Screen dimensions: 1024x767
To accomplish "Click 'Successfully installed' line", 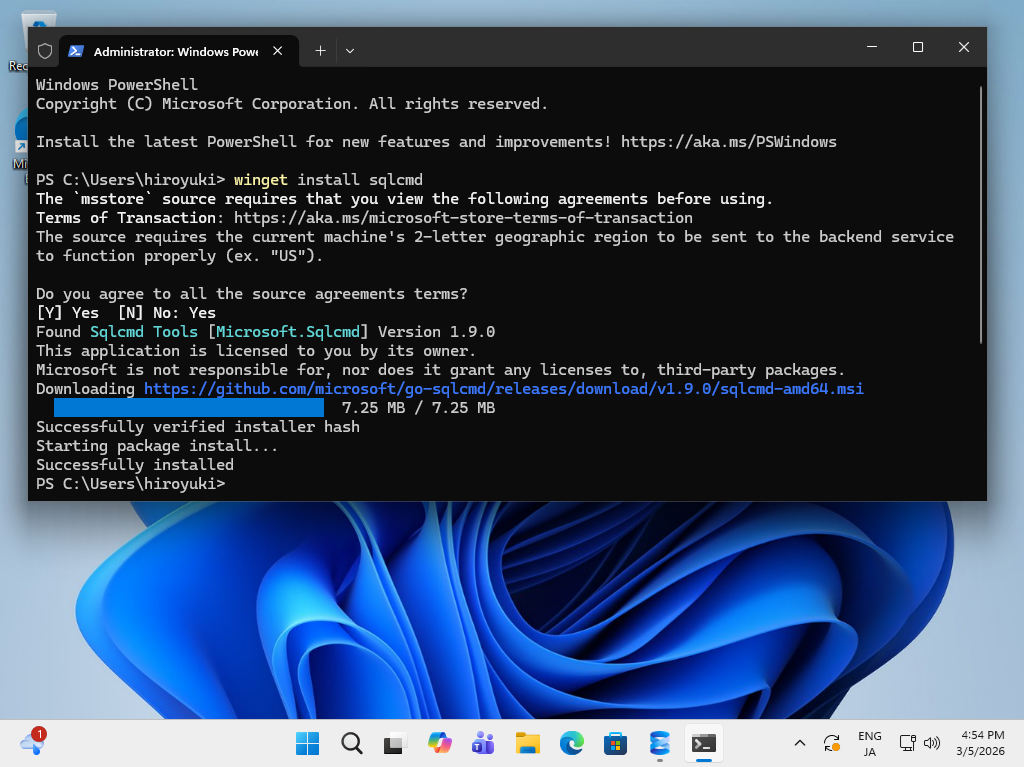I will [x=135, y=465].
